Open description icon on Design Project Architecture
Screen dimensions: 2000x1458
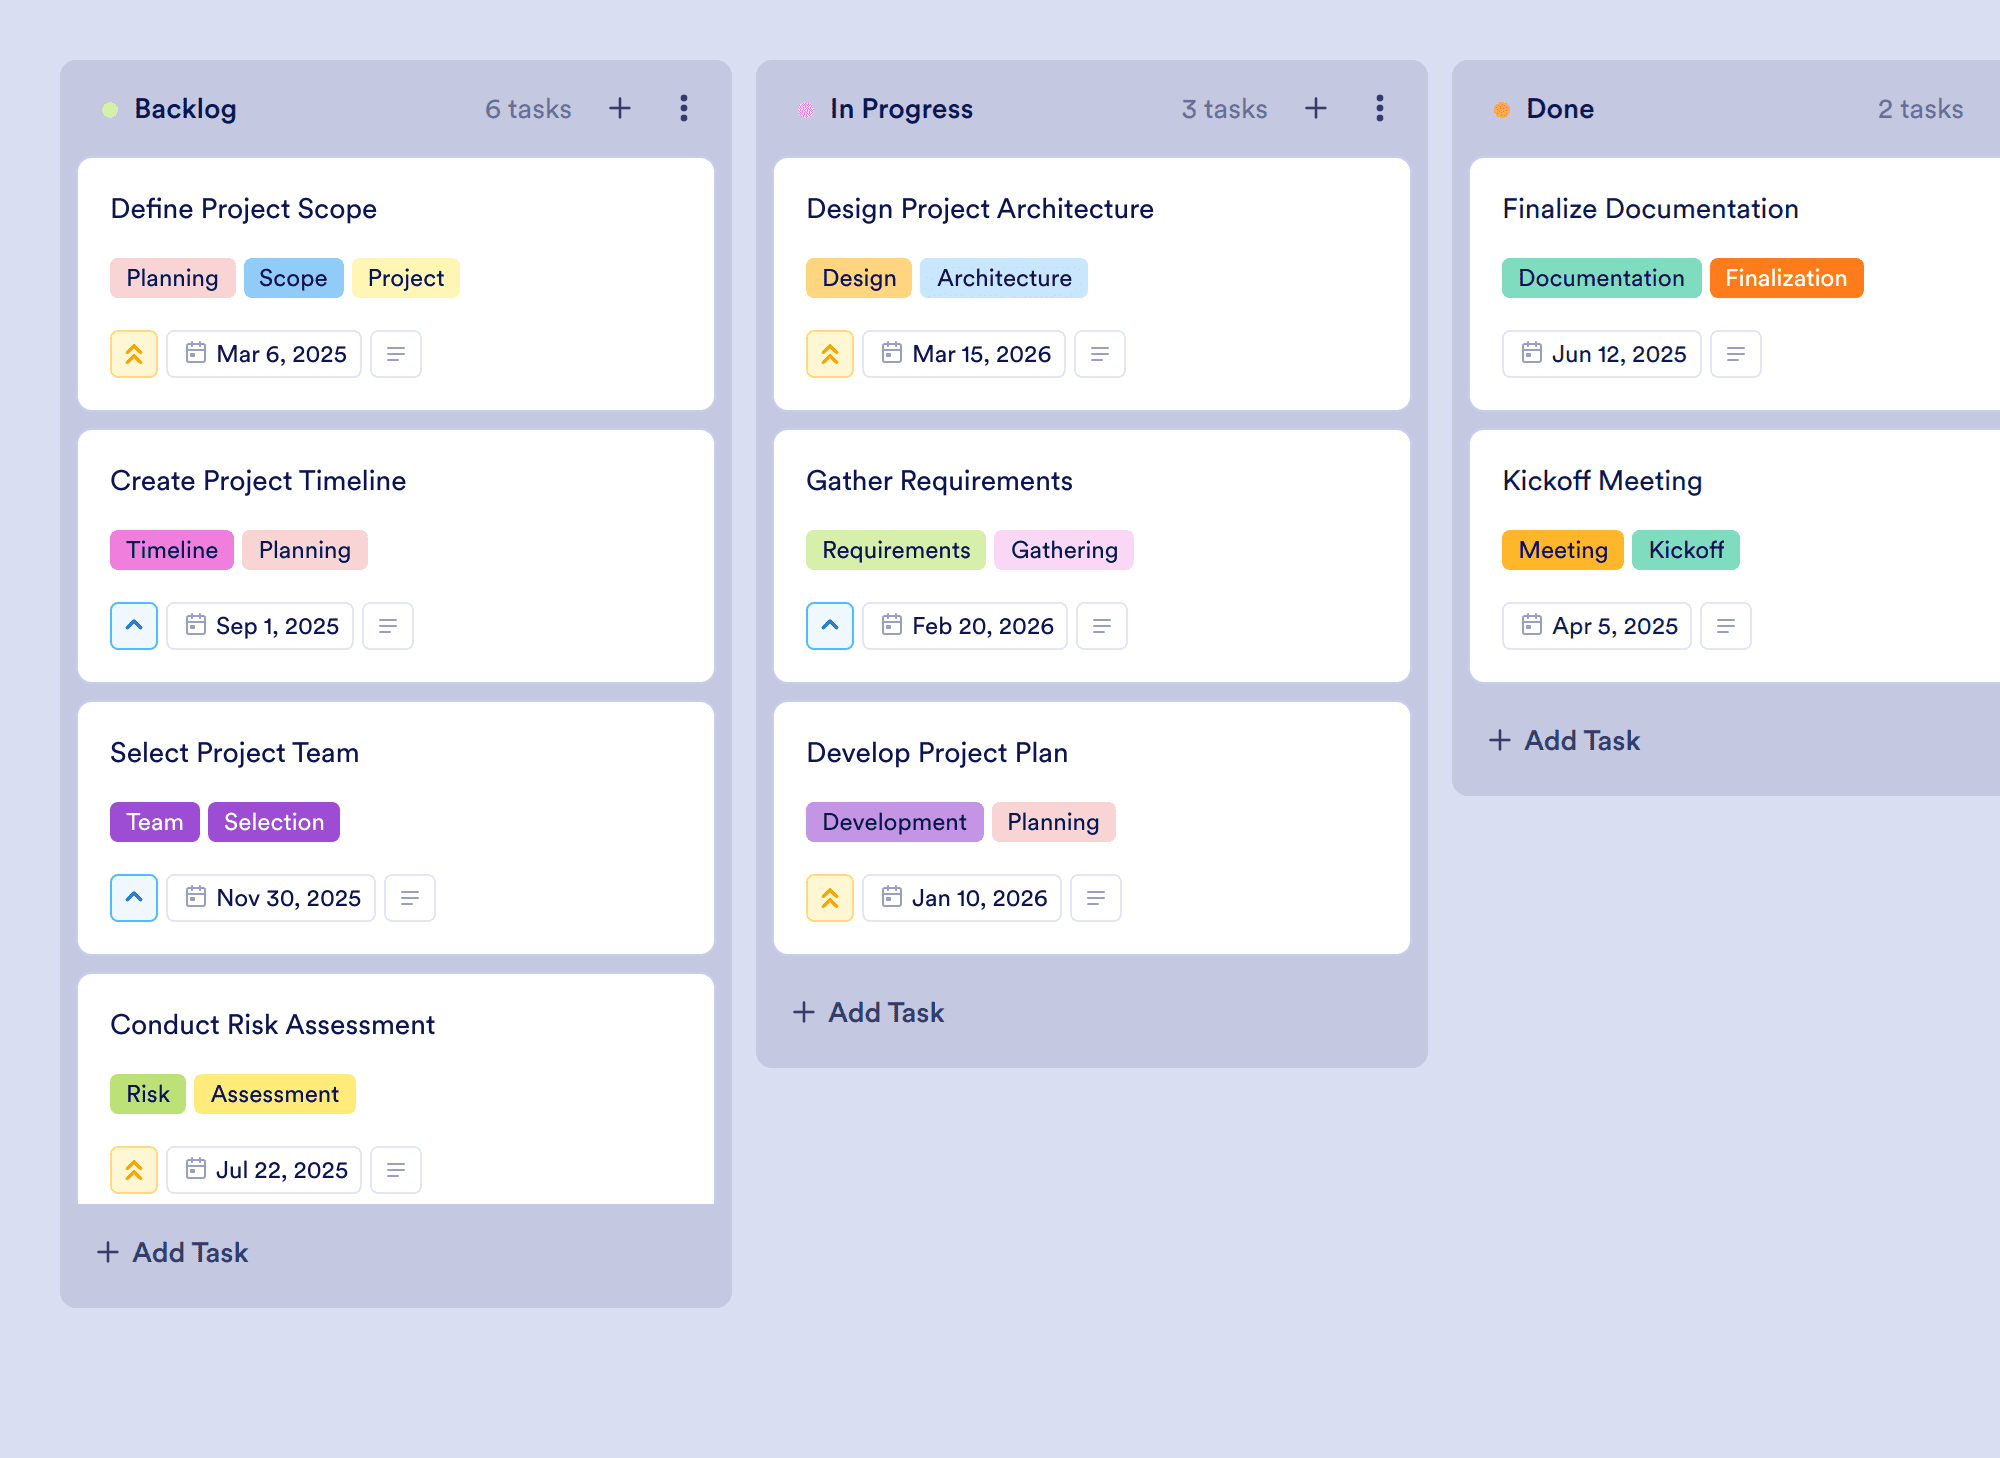click(1100, 354)
